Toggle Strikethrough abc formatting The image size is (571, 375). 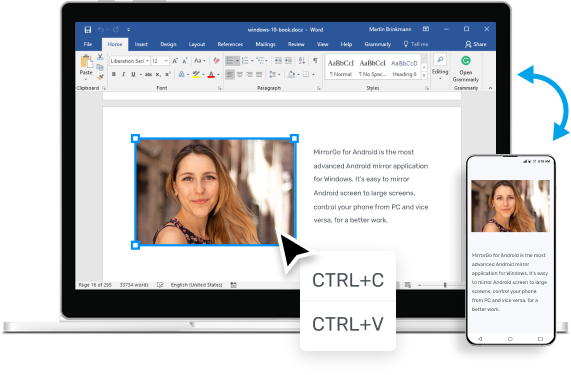(148, 74)
